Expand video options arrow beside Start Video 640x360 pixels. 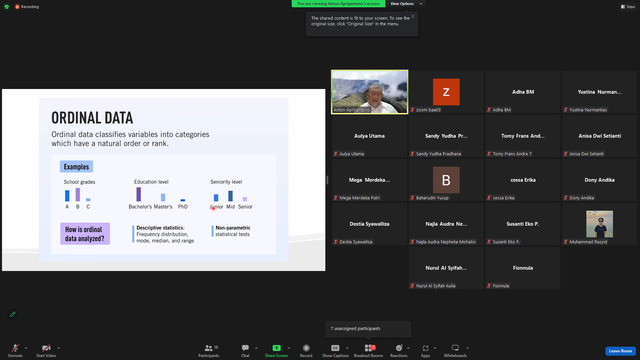(58, 348)
